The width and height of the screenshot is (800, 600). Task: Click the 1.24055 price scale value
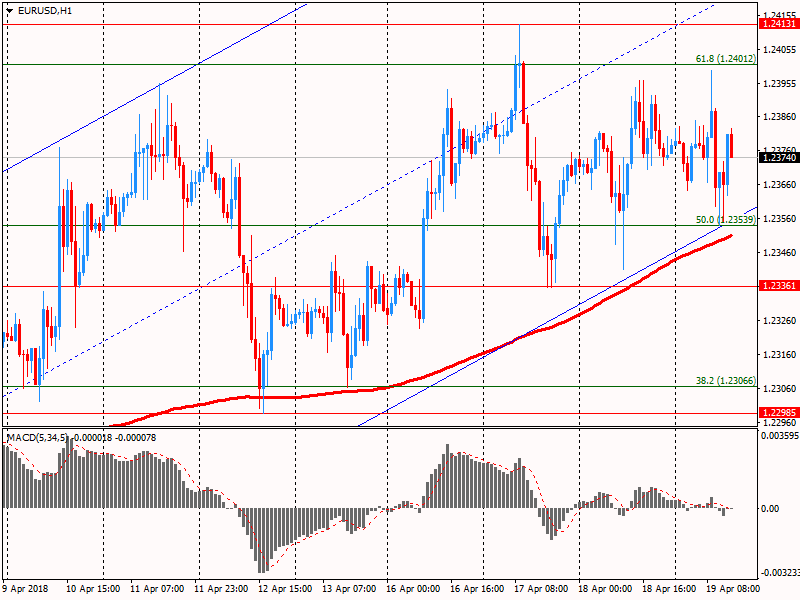tap(780, 49)
